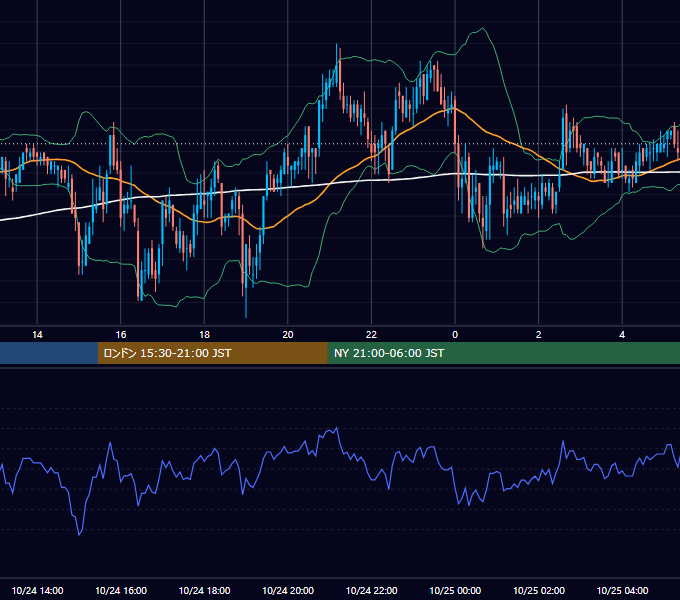The image size is (680, 600).
Task: Click the '10/24 22:00' date label
Action: point(371,590)
